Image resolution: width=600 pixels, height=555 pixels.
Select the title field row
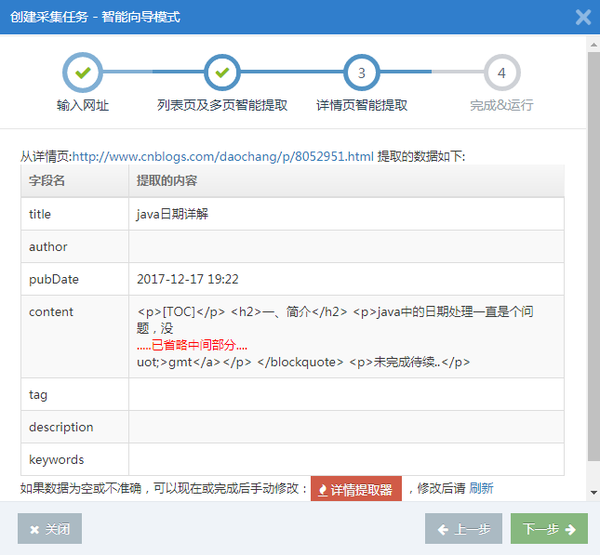[292, 214]
